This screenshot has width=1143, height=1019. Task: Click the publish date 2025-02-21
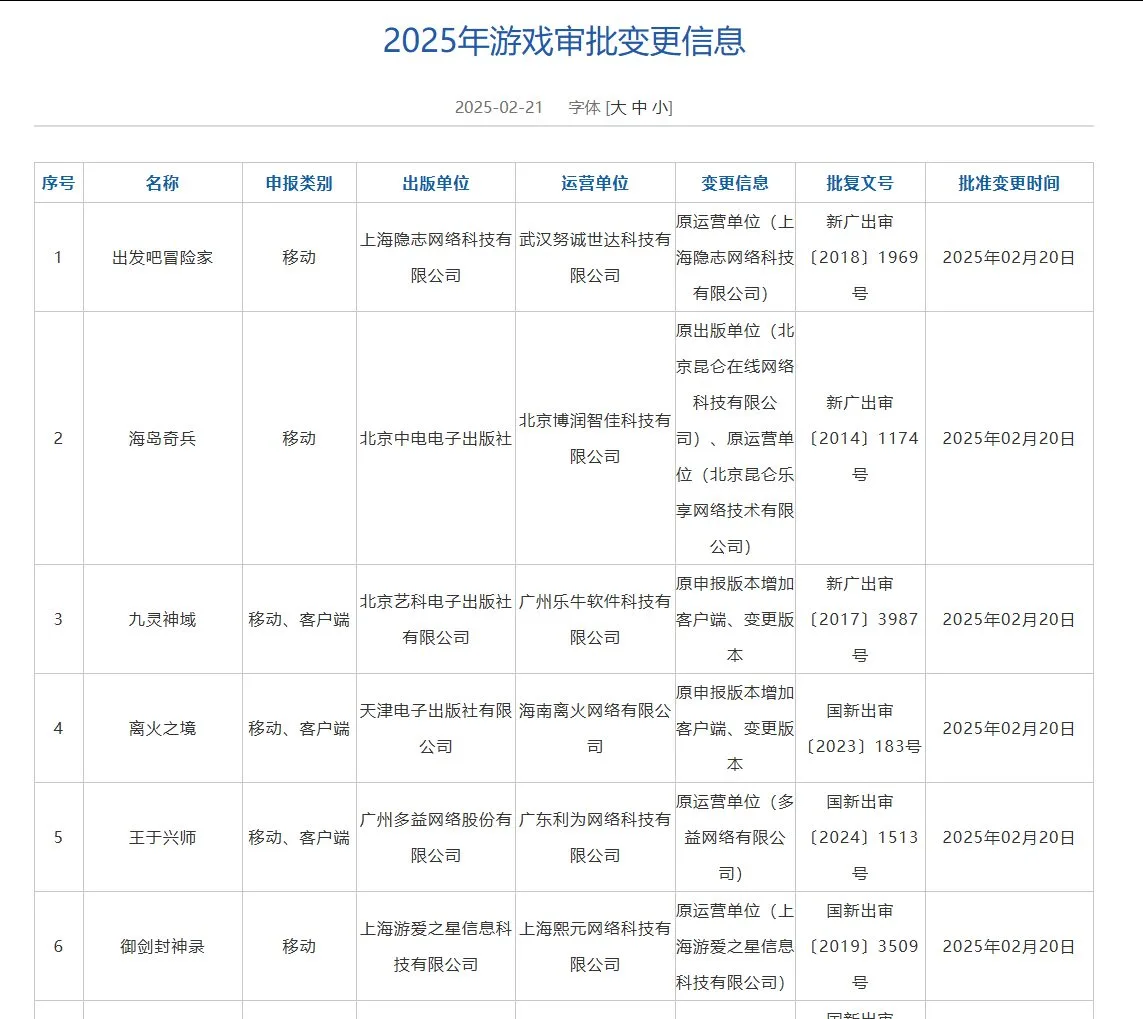[x=498, y=108]
